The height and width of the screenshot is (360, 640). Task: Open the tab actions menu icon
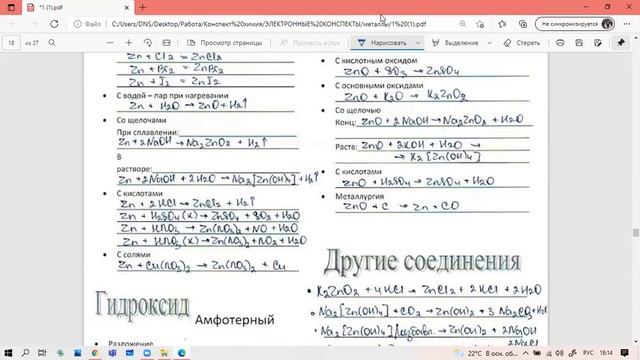11,7
